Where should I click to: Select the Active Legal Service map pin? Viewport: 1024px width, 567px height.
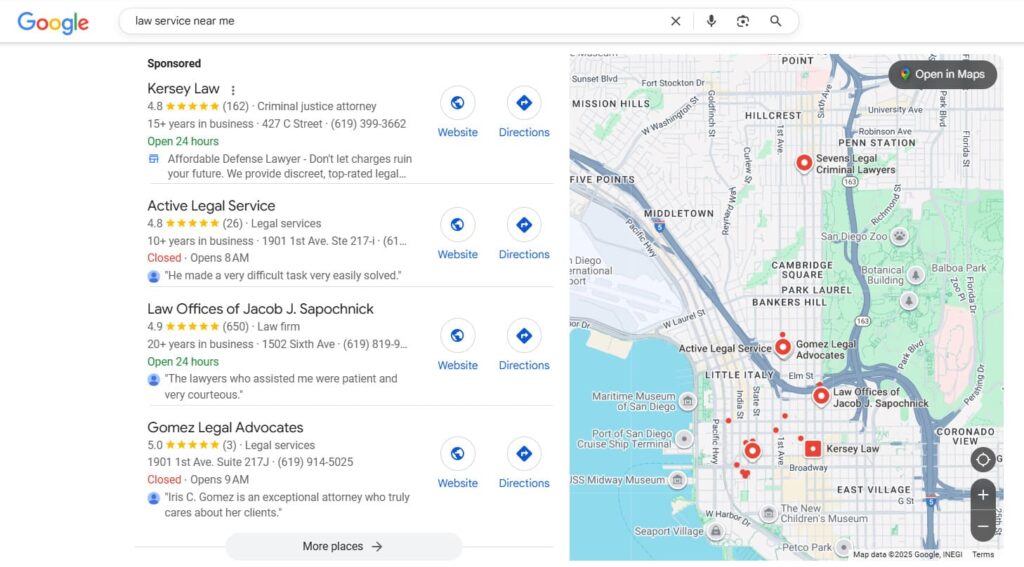click(782, 347)
